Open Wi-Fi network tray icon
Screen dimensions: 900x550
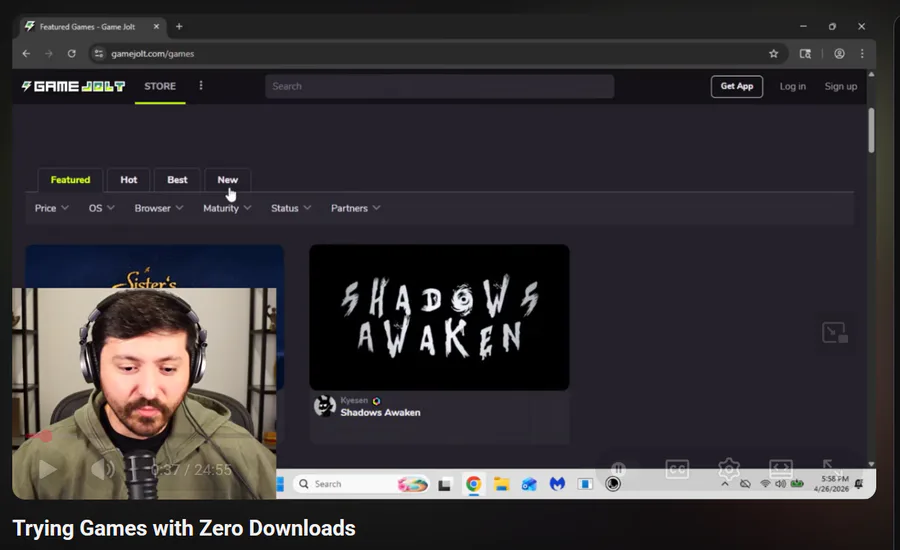tap(765, 484)
